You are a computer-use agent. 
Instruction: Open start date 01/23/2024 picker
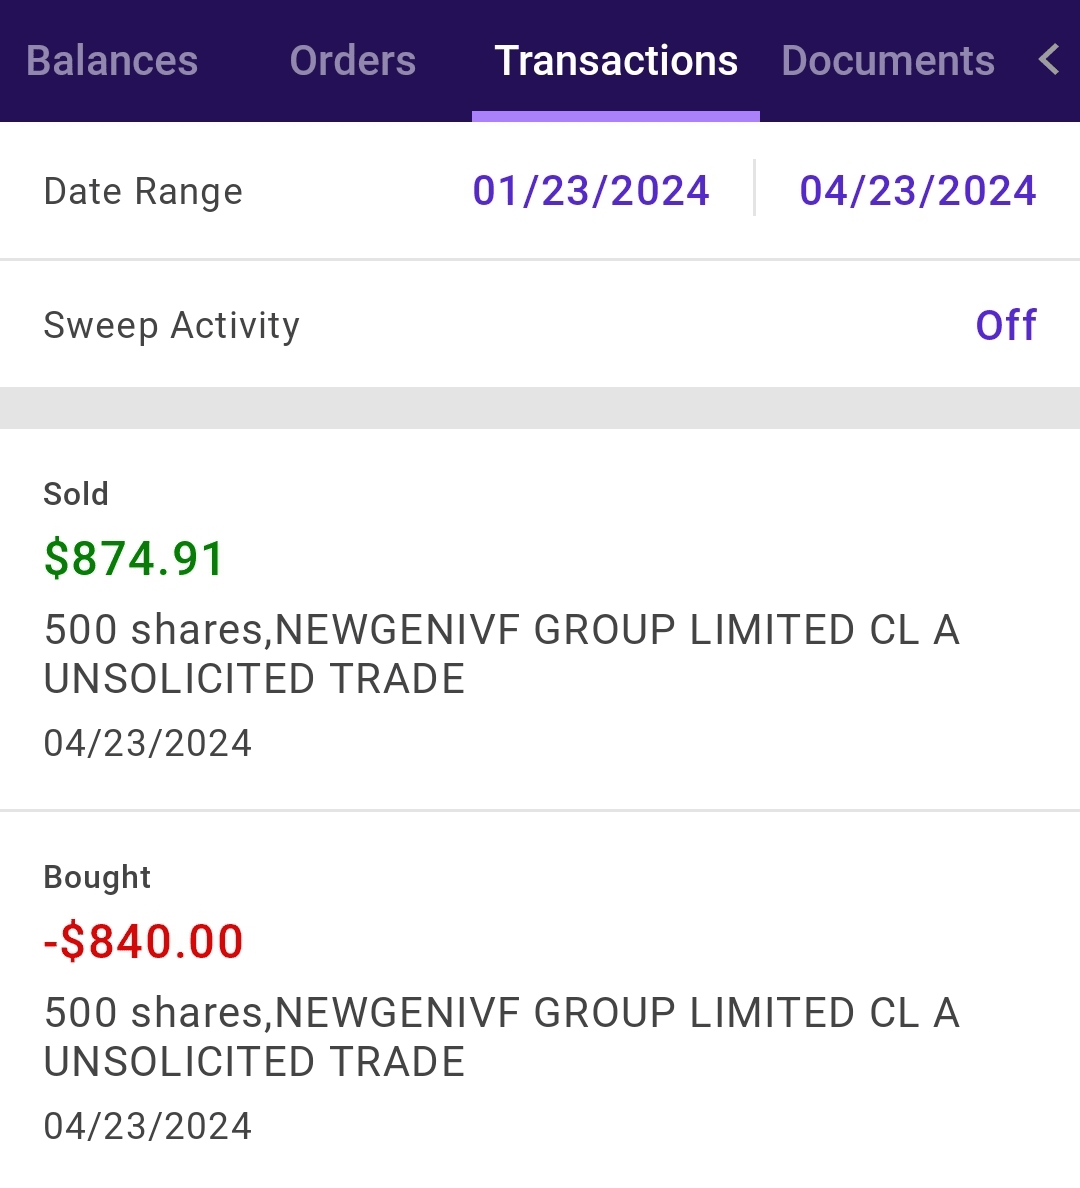591,191
